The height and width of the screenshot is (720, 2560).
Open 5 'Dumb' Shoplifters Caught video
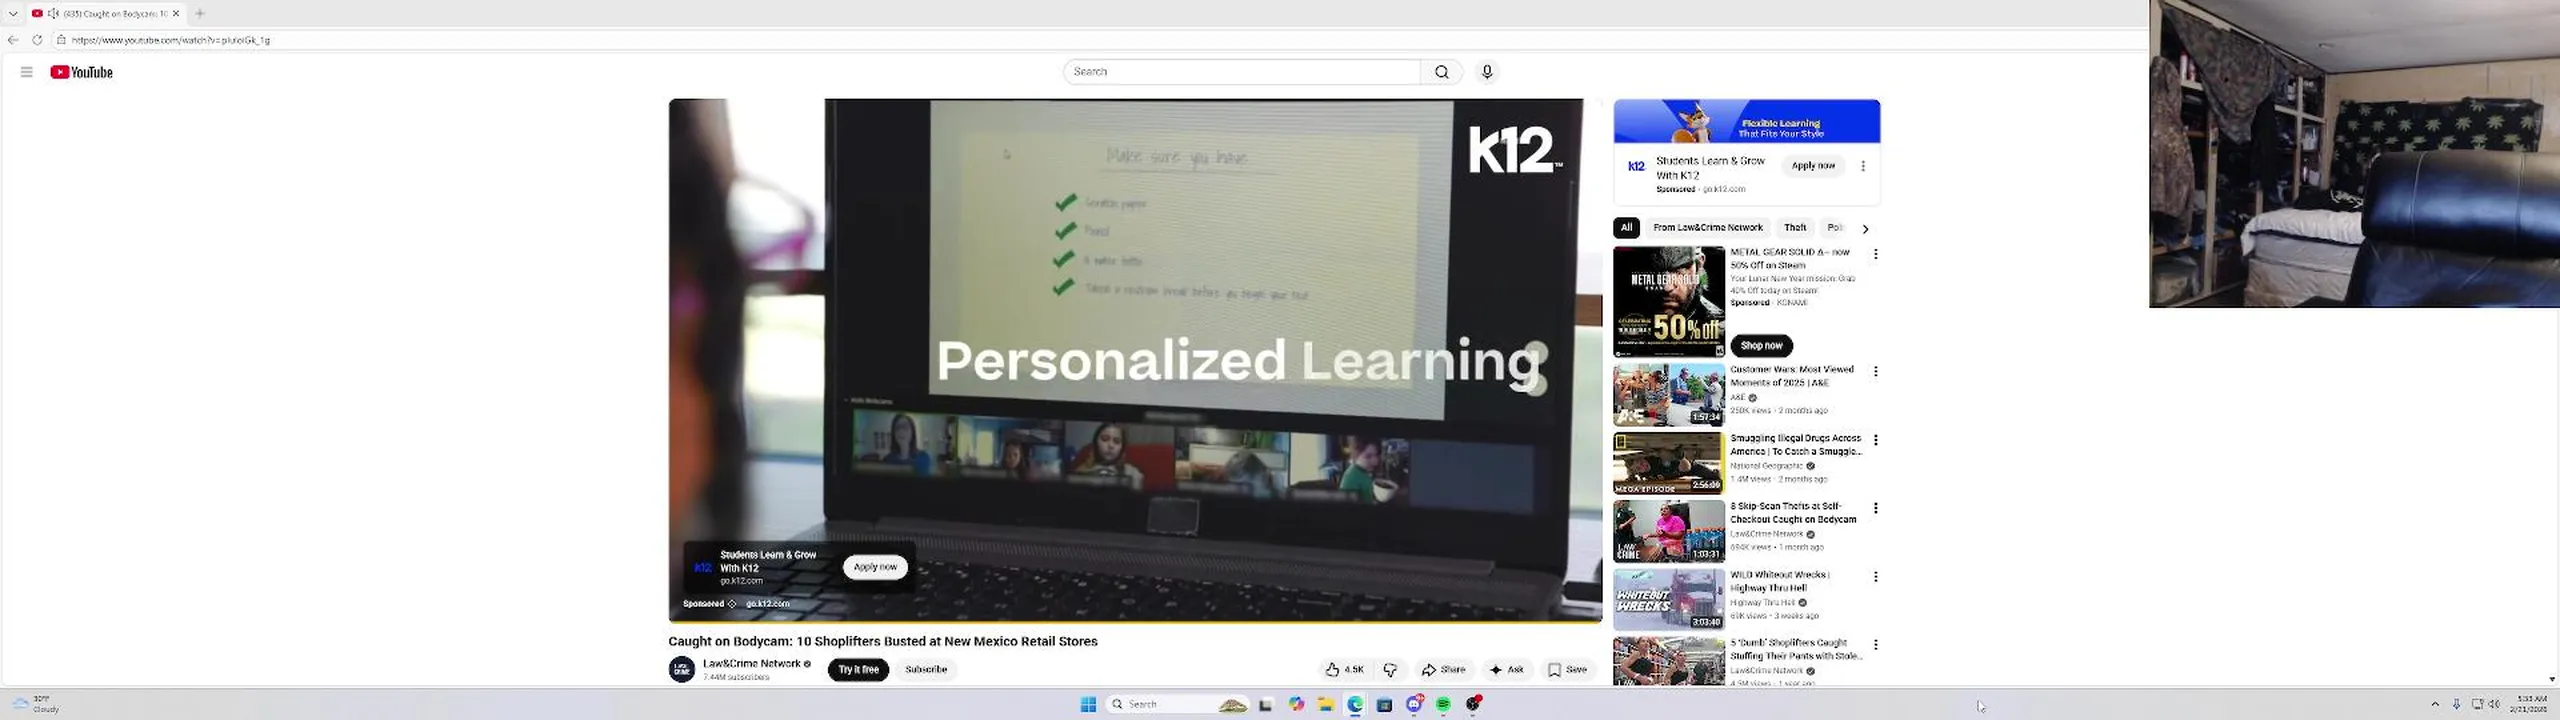(1669, 661)
